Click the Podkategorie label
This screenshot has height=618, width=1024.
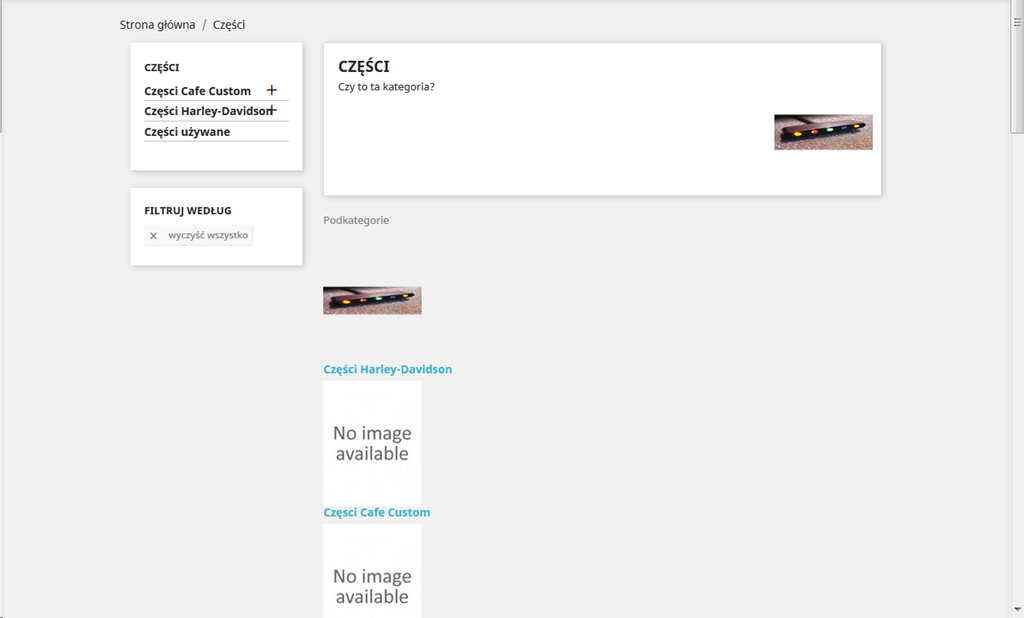[x=356, y=220]
